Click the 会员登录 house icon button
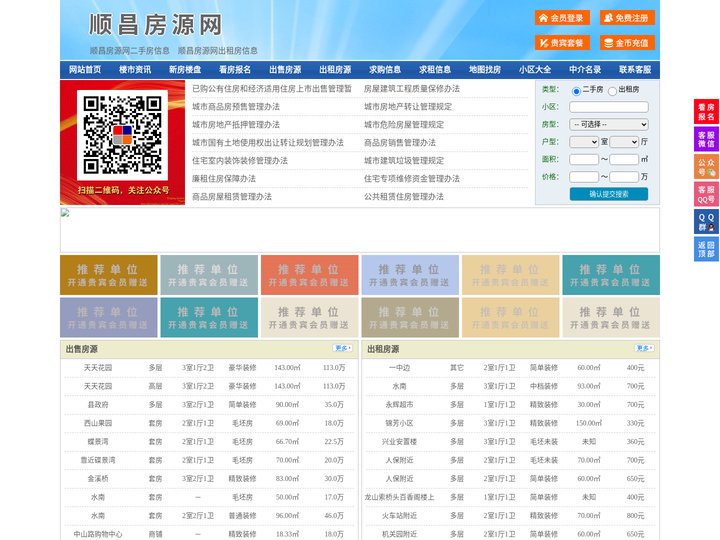Viewport: 720px width, 540px height. click(x=562, y=18)
